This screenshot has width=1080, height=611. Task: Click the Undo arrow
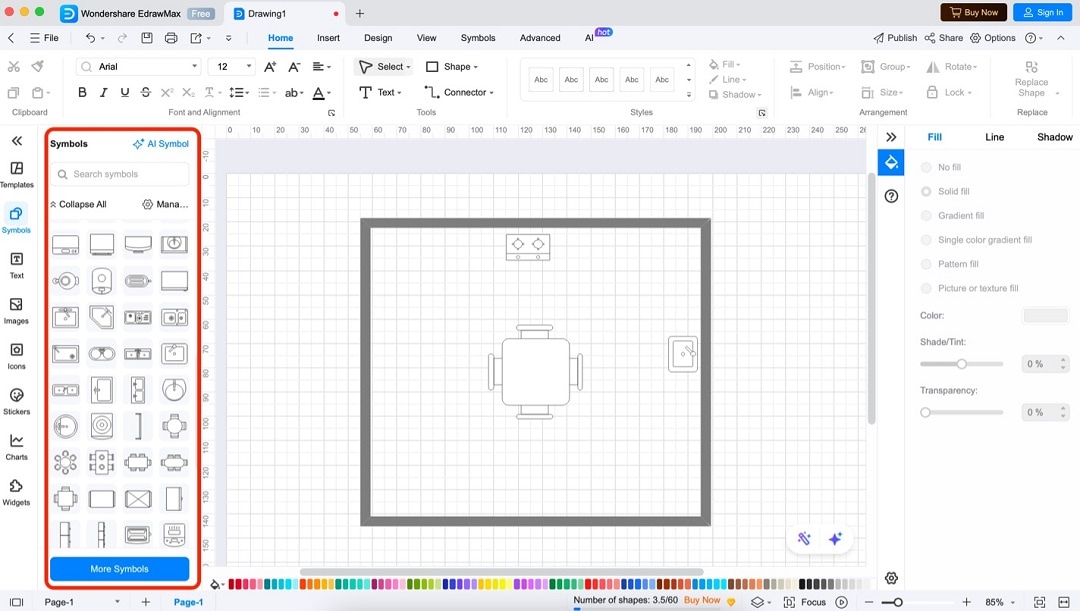click(90, 38)
